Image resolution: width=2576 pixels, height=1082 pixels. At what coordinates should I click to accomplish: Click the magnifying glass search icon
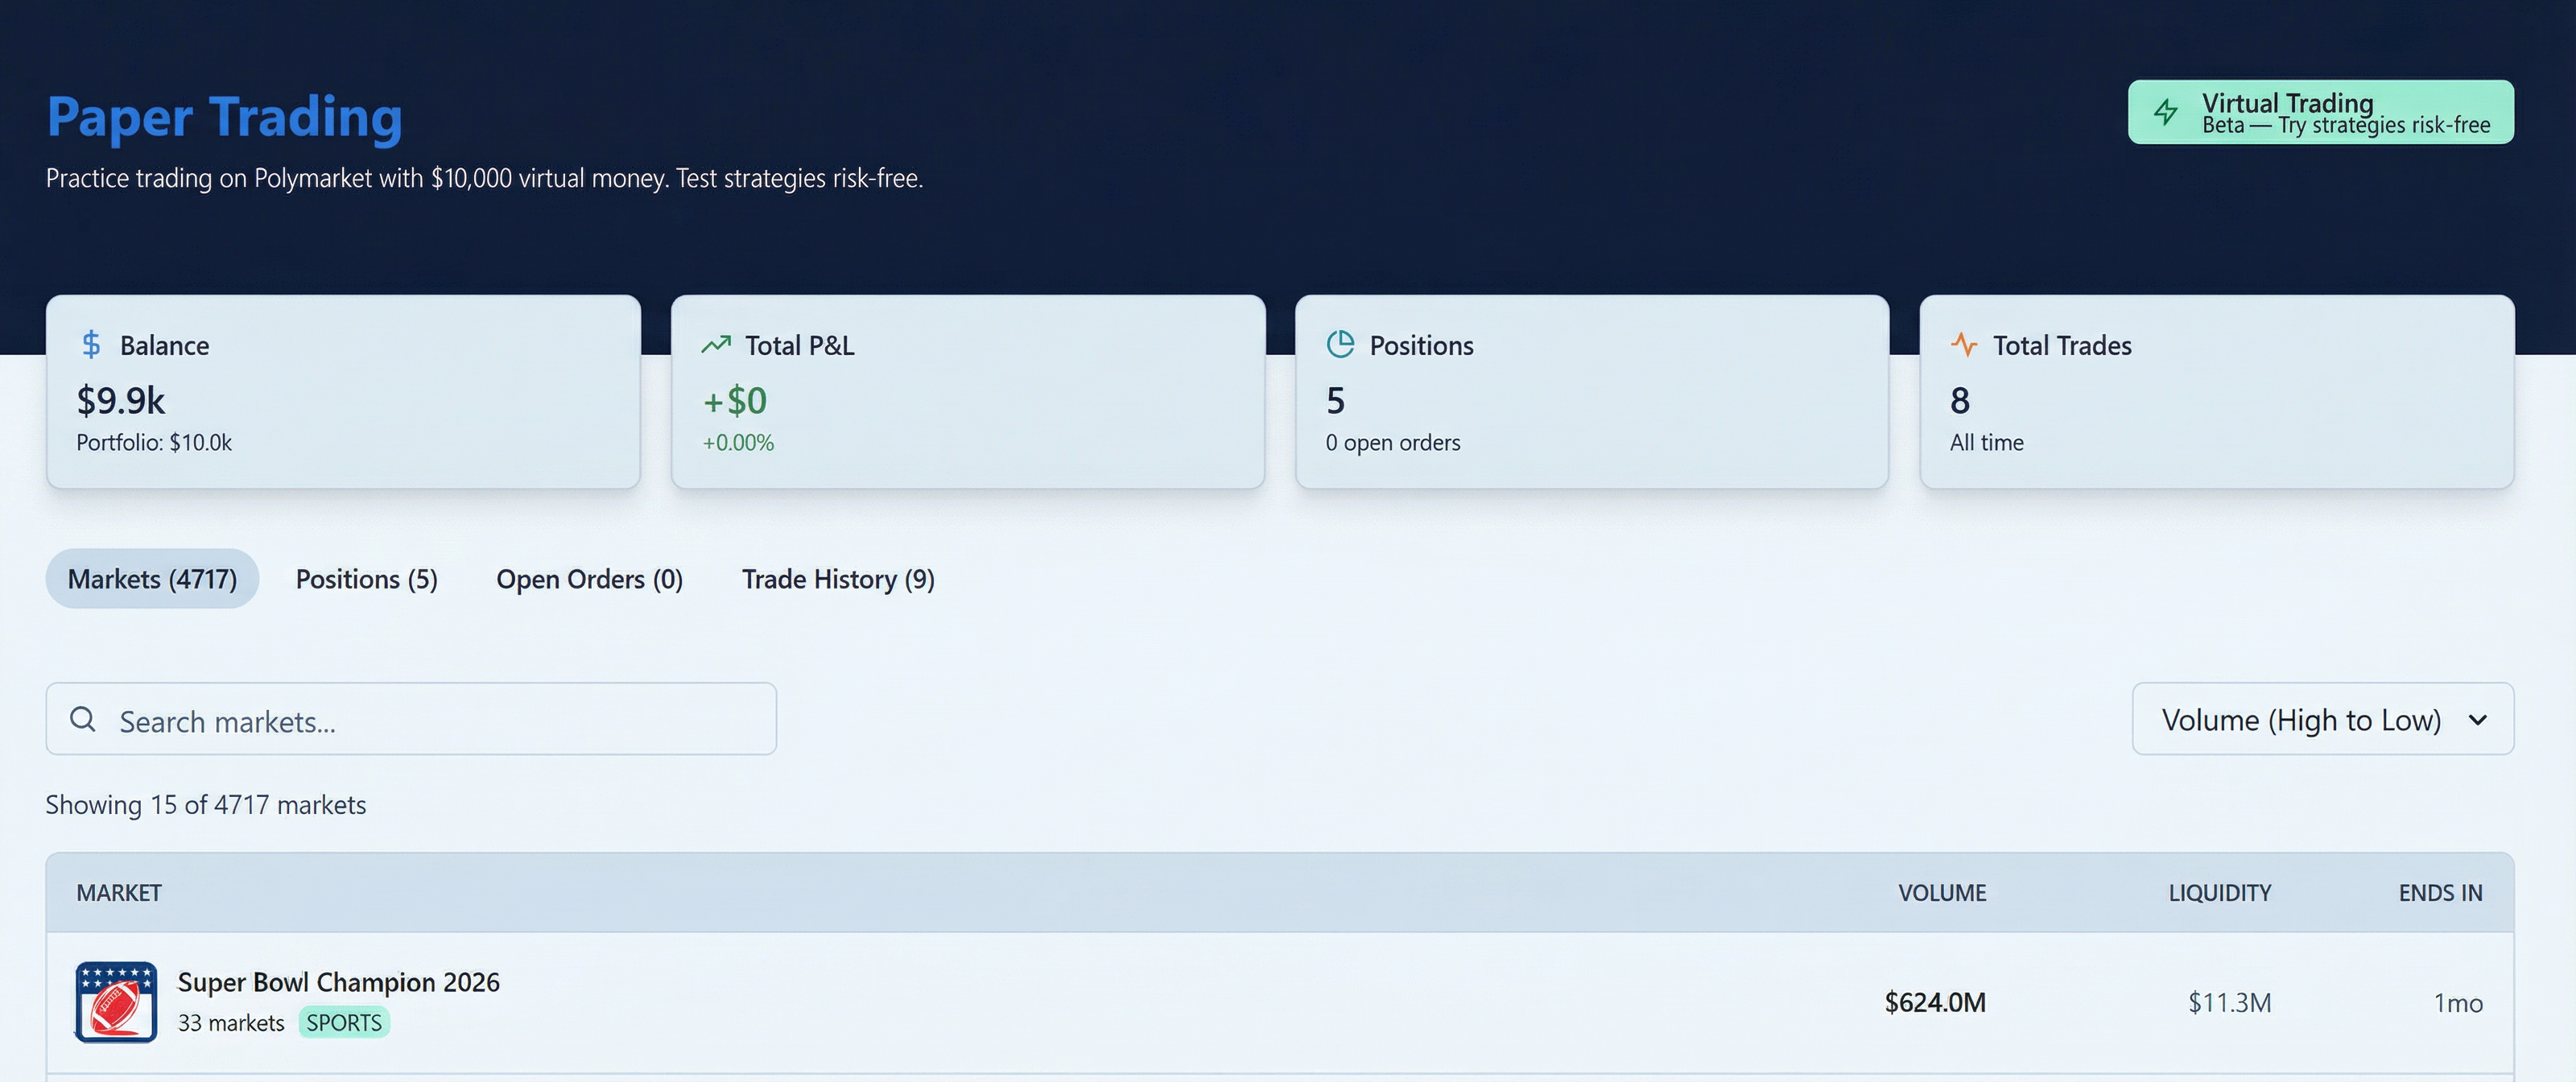pyautogui.click(x=83, y=719)
